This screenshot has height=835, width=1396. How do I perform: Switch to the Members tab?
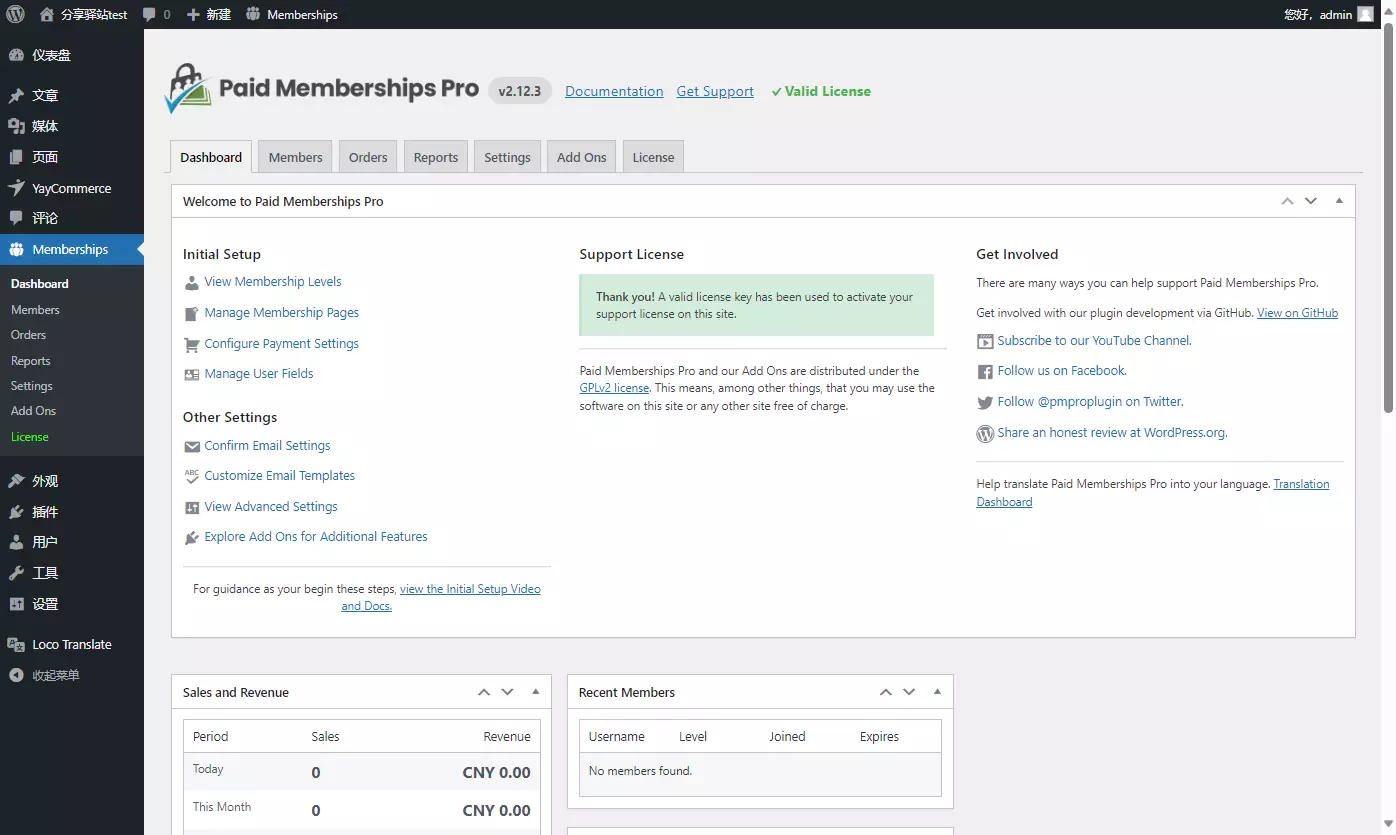[295, 157]
